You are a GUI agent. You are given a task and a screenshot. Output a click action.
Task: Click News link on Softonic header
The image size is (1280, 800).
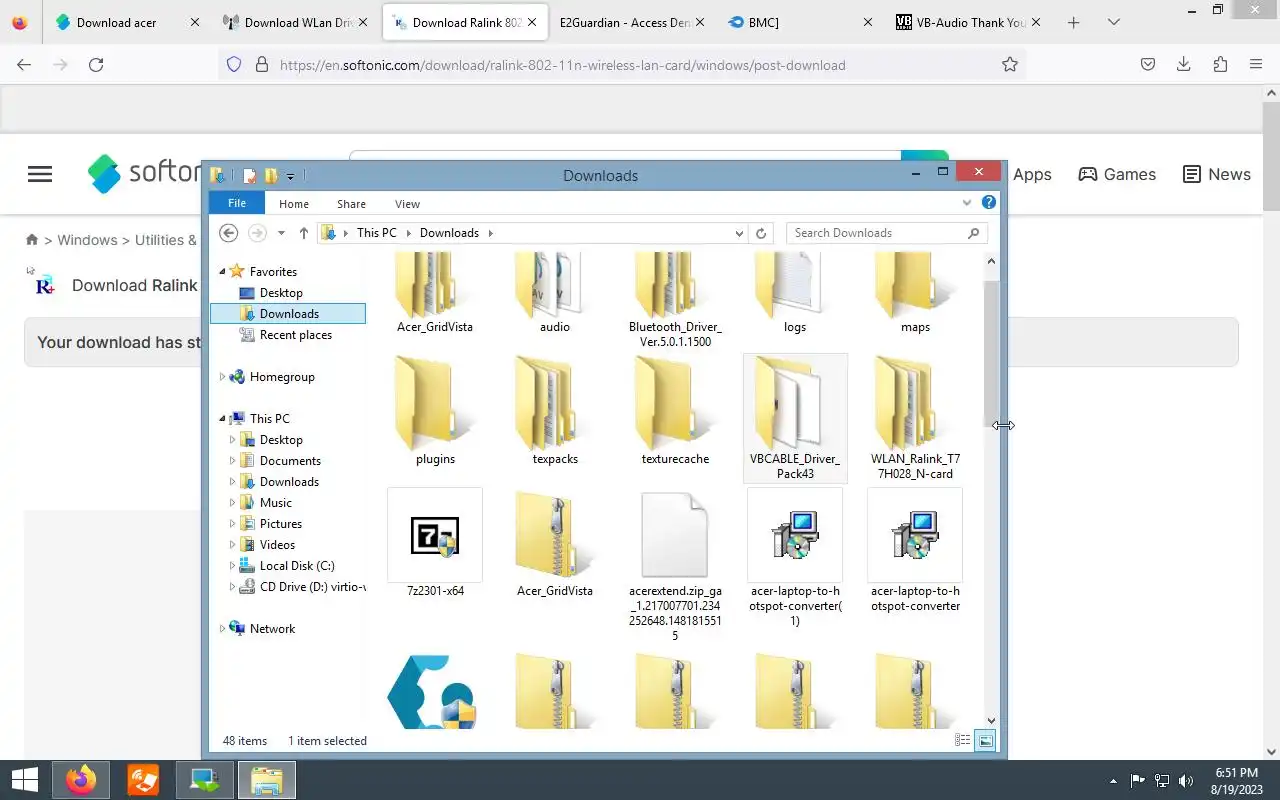pyautogui.click(x=1217, y=174)
